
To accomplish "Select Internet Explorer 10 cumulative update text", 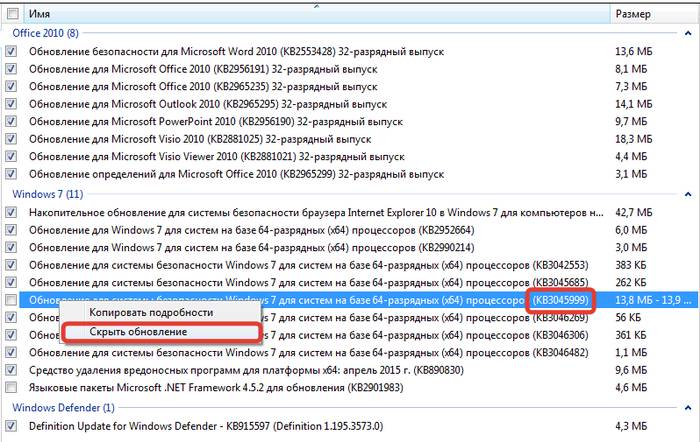I will pyautogui.click(x=316, y=213).
